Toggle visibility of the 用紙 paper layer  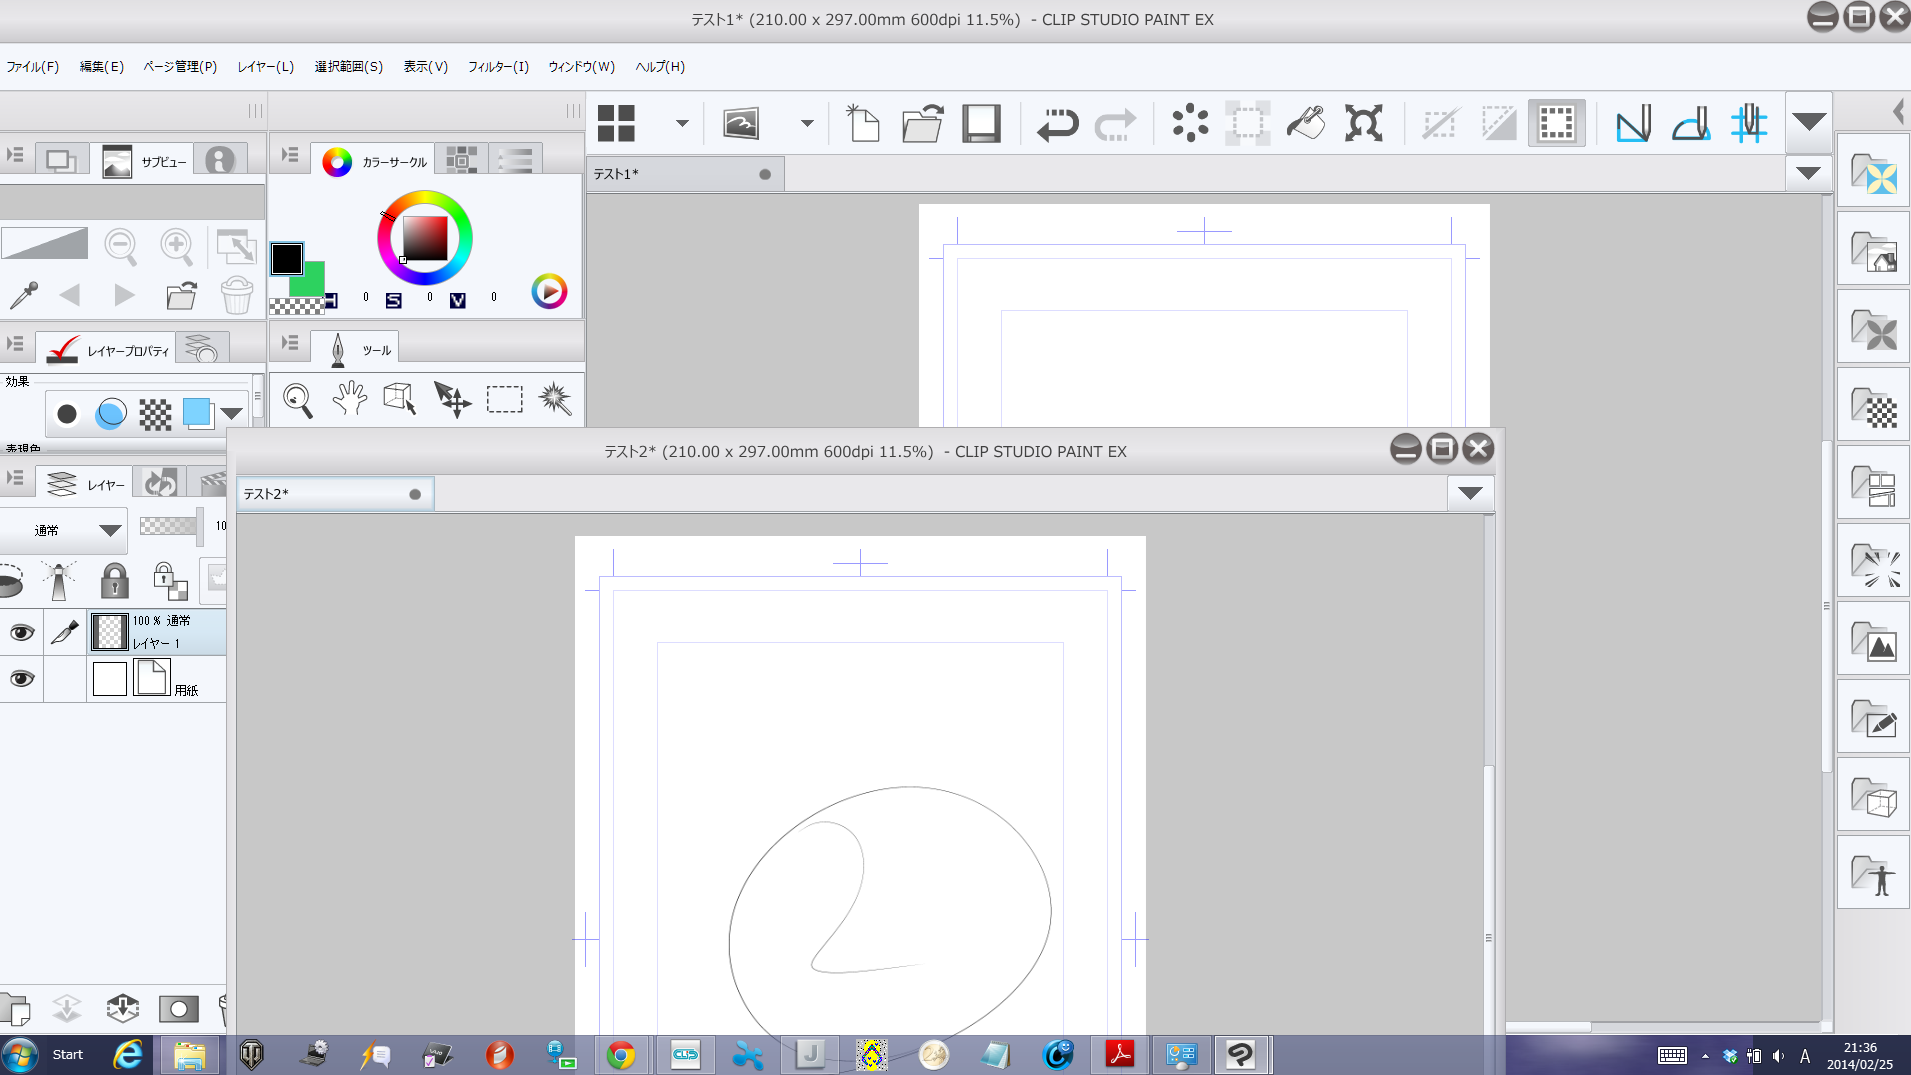tap(21, 679)
